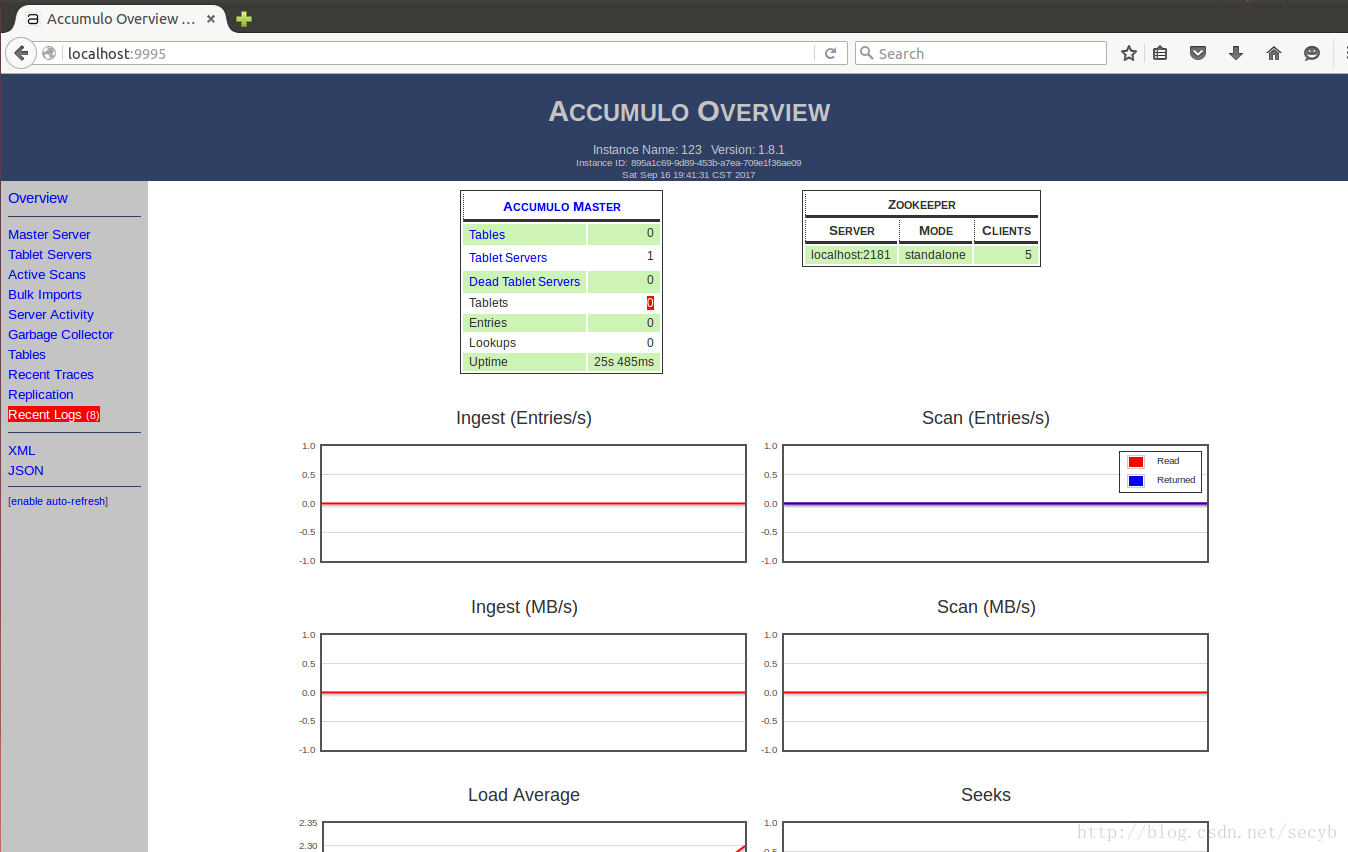
Task: Open the highlighted Recent Logs (8) link
Action: [54, 414]
